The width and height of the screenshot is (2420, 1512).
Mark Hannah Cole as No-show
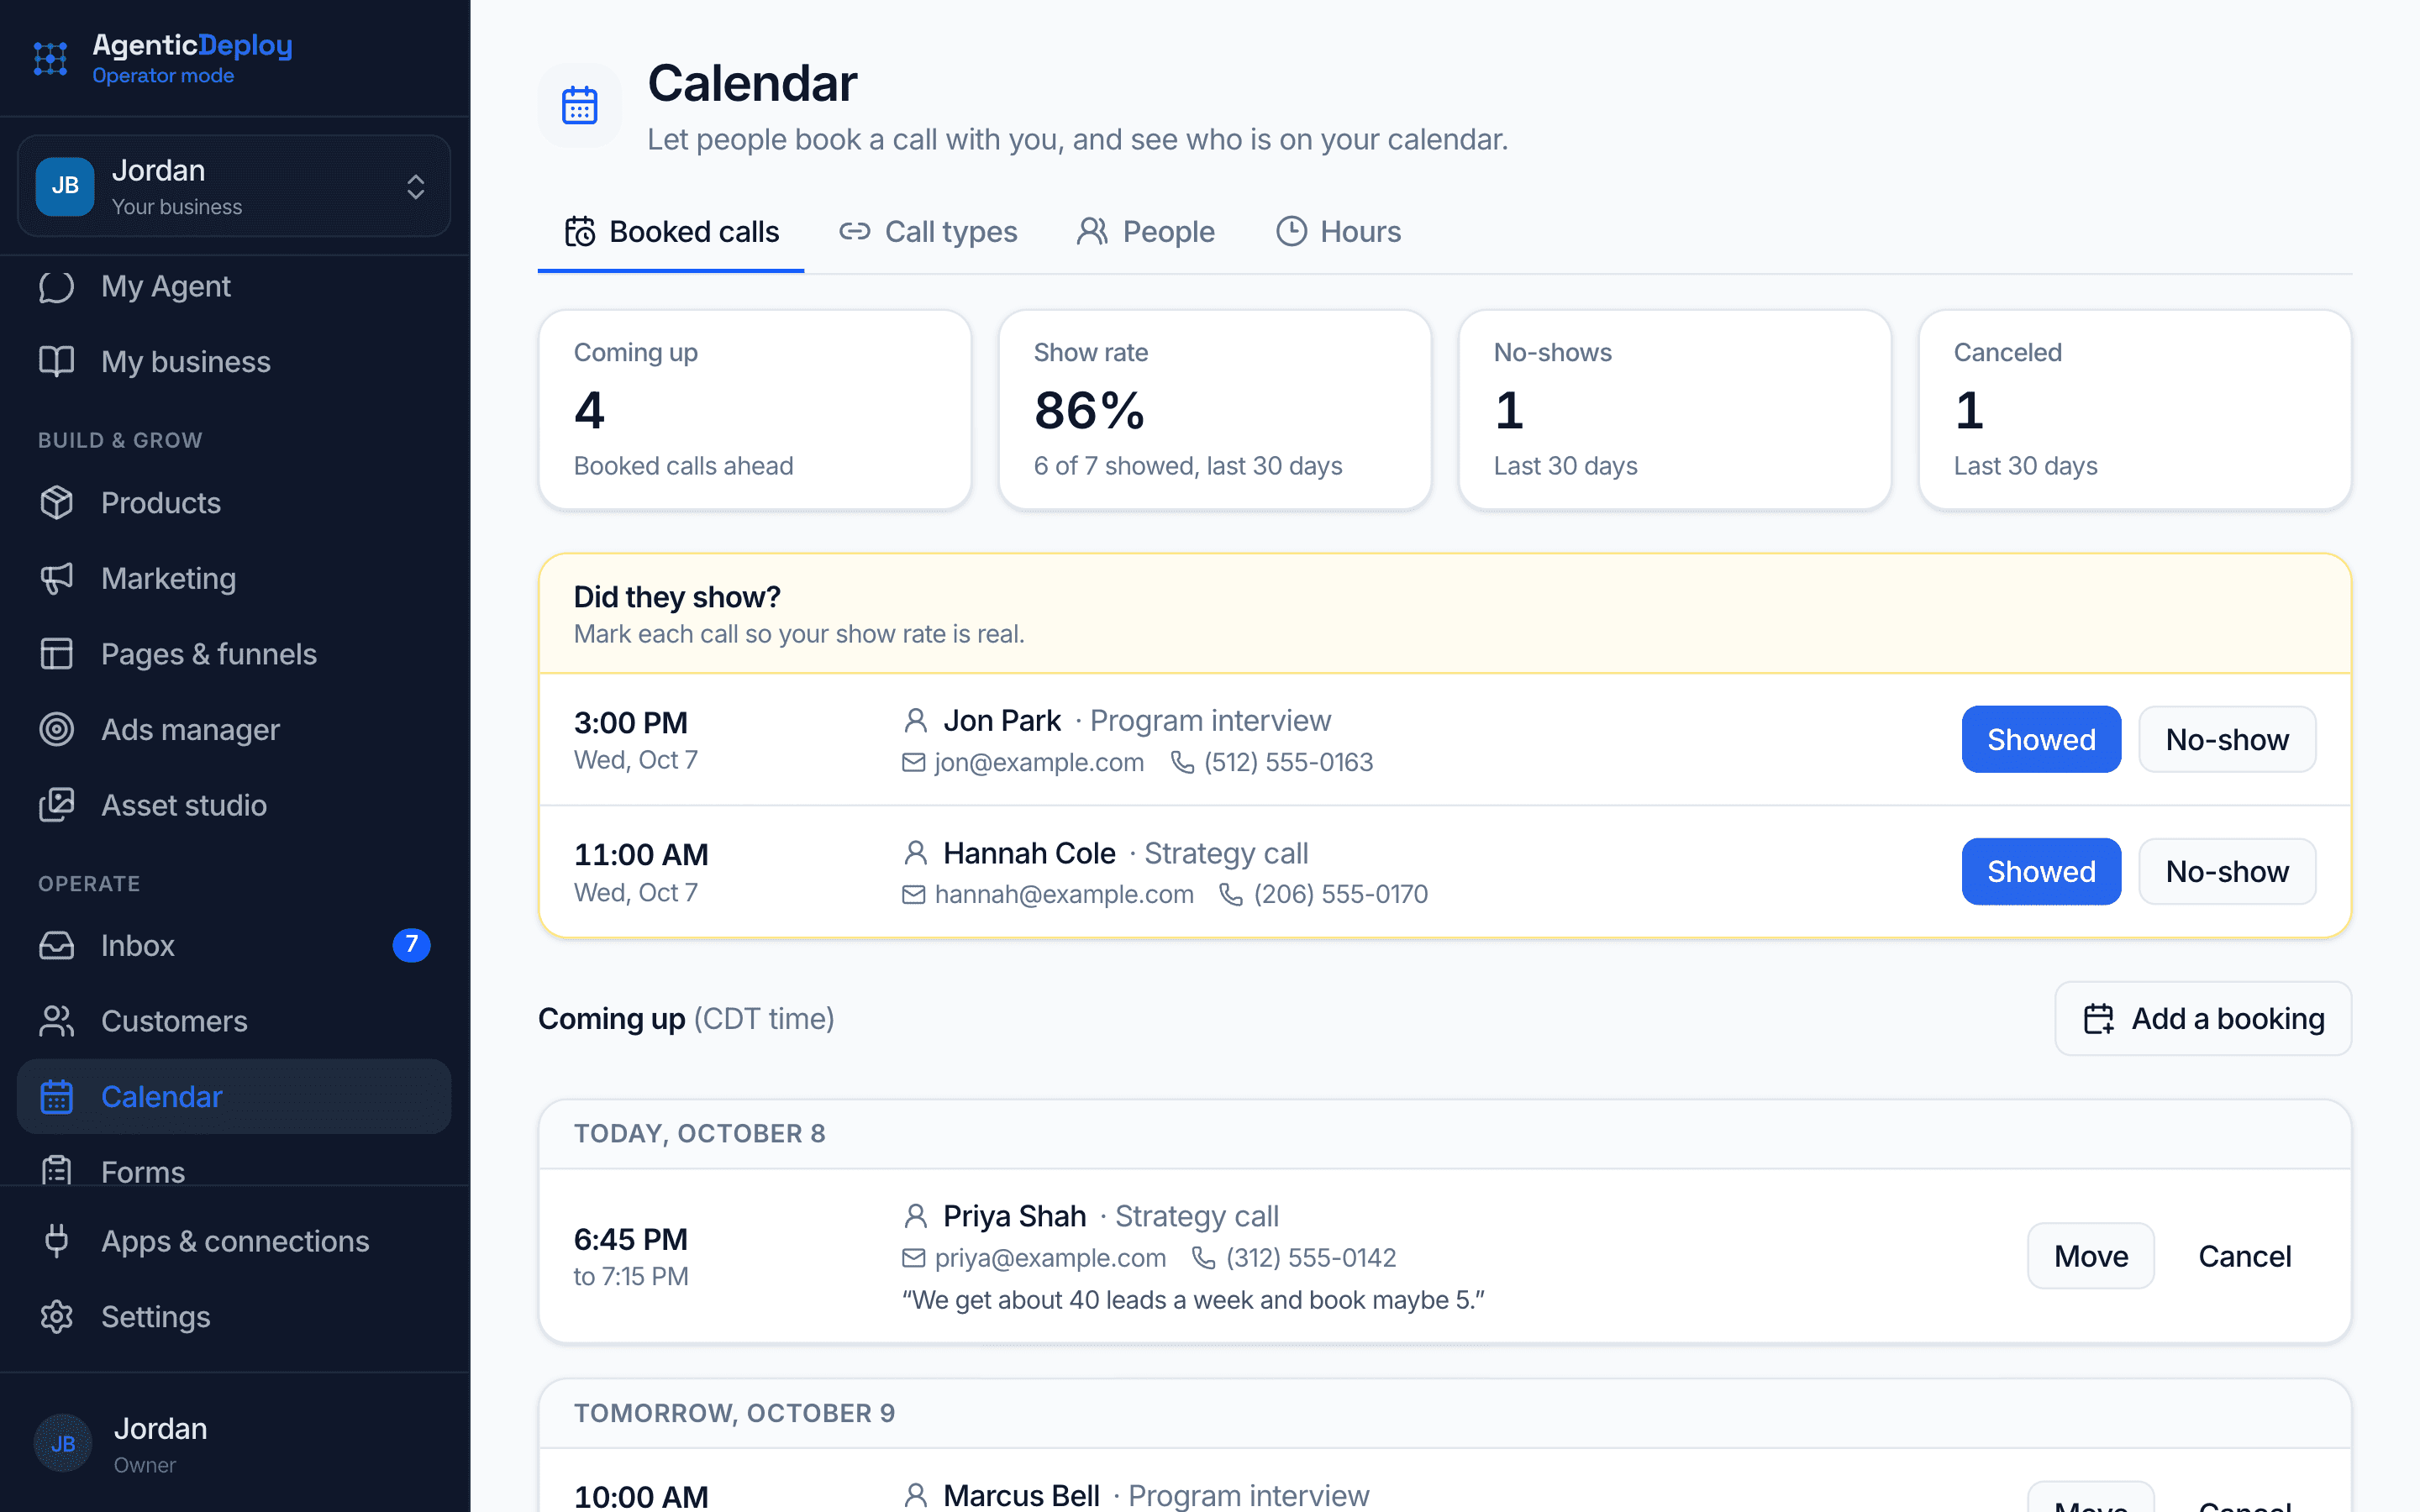coord(2227,871)
